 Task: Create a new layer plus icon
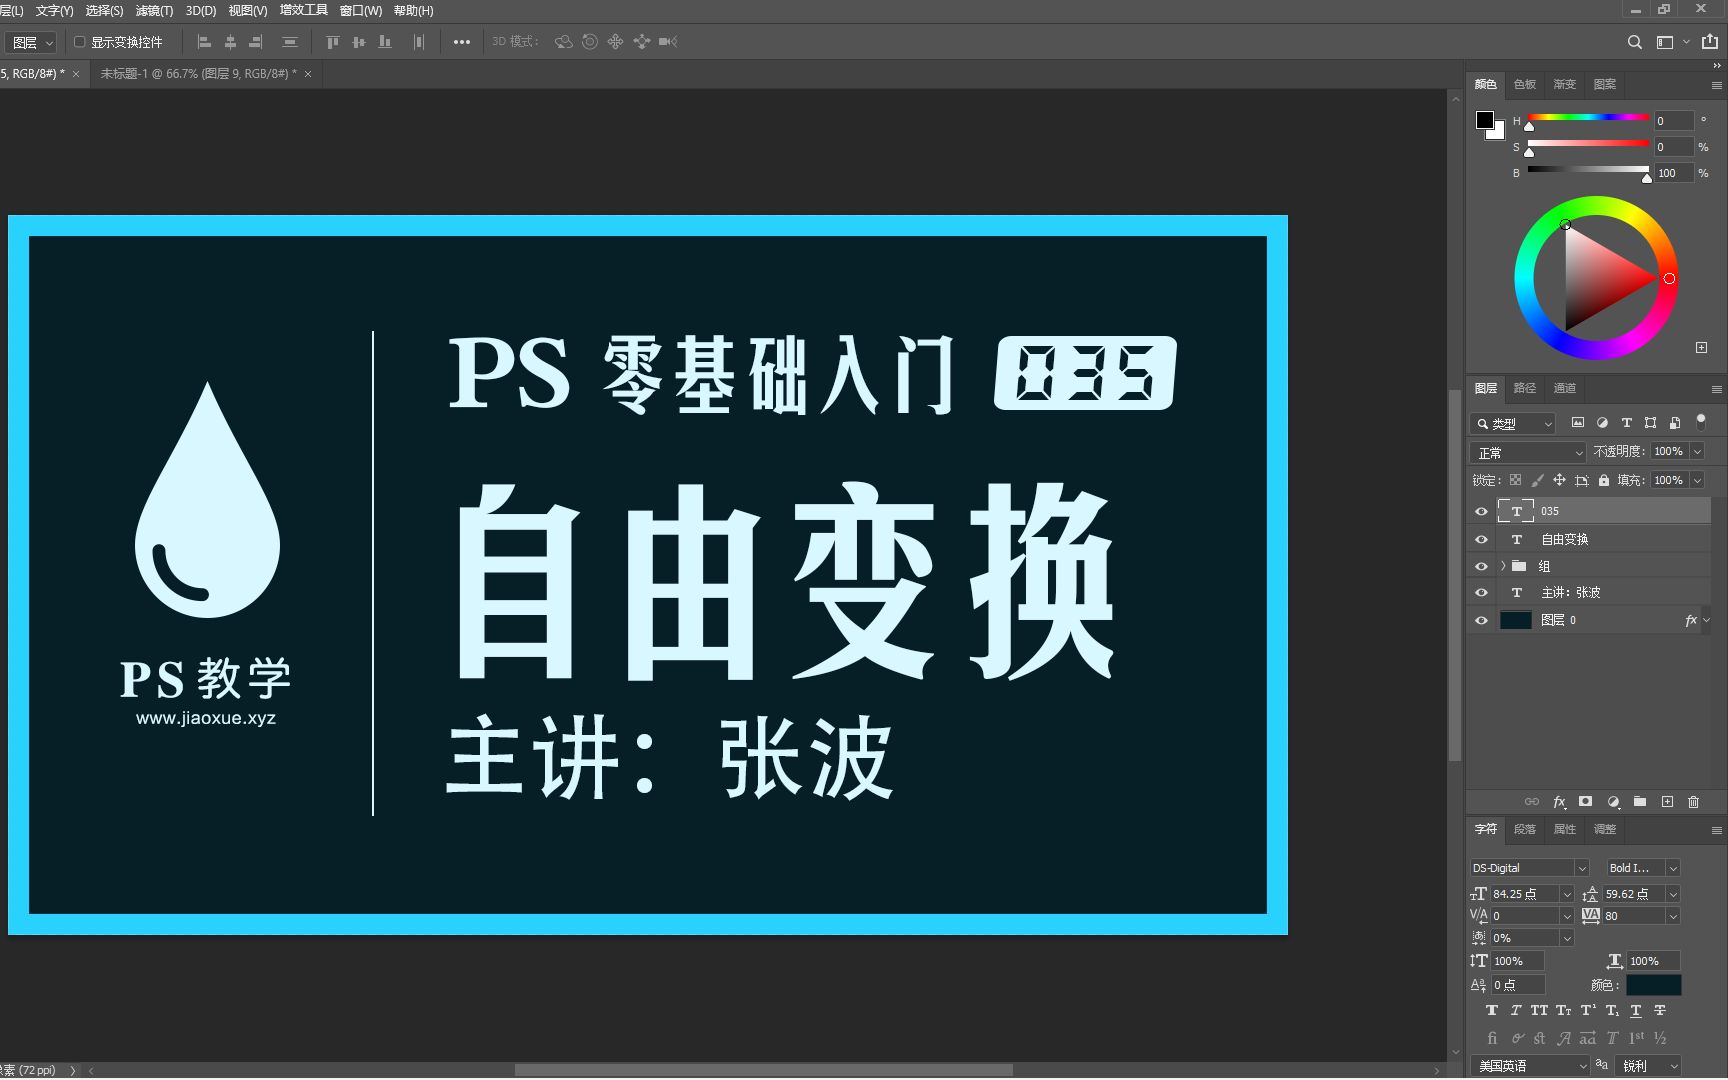pos(1667,802)
